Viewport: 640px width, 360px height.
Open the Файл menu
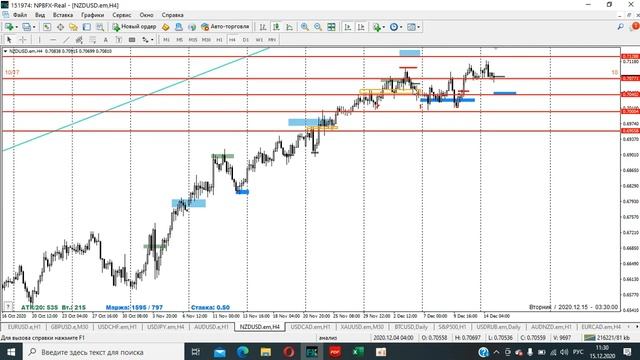[20, 15]
